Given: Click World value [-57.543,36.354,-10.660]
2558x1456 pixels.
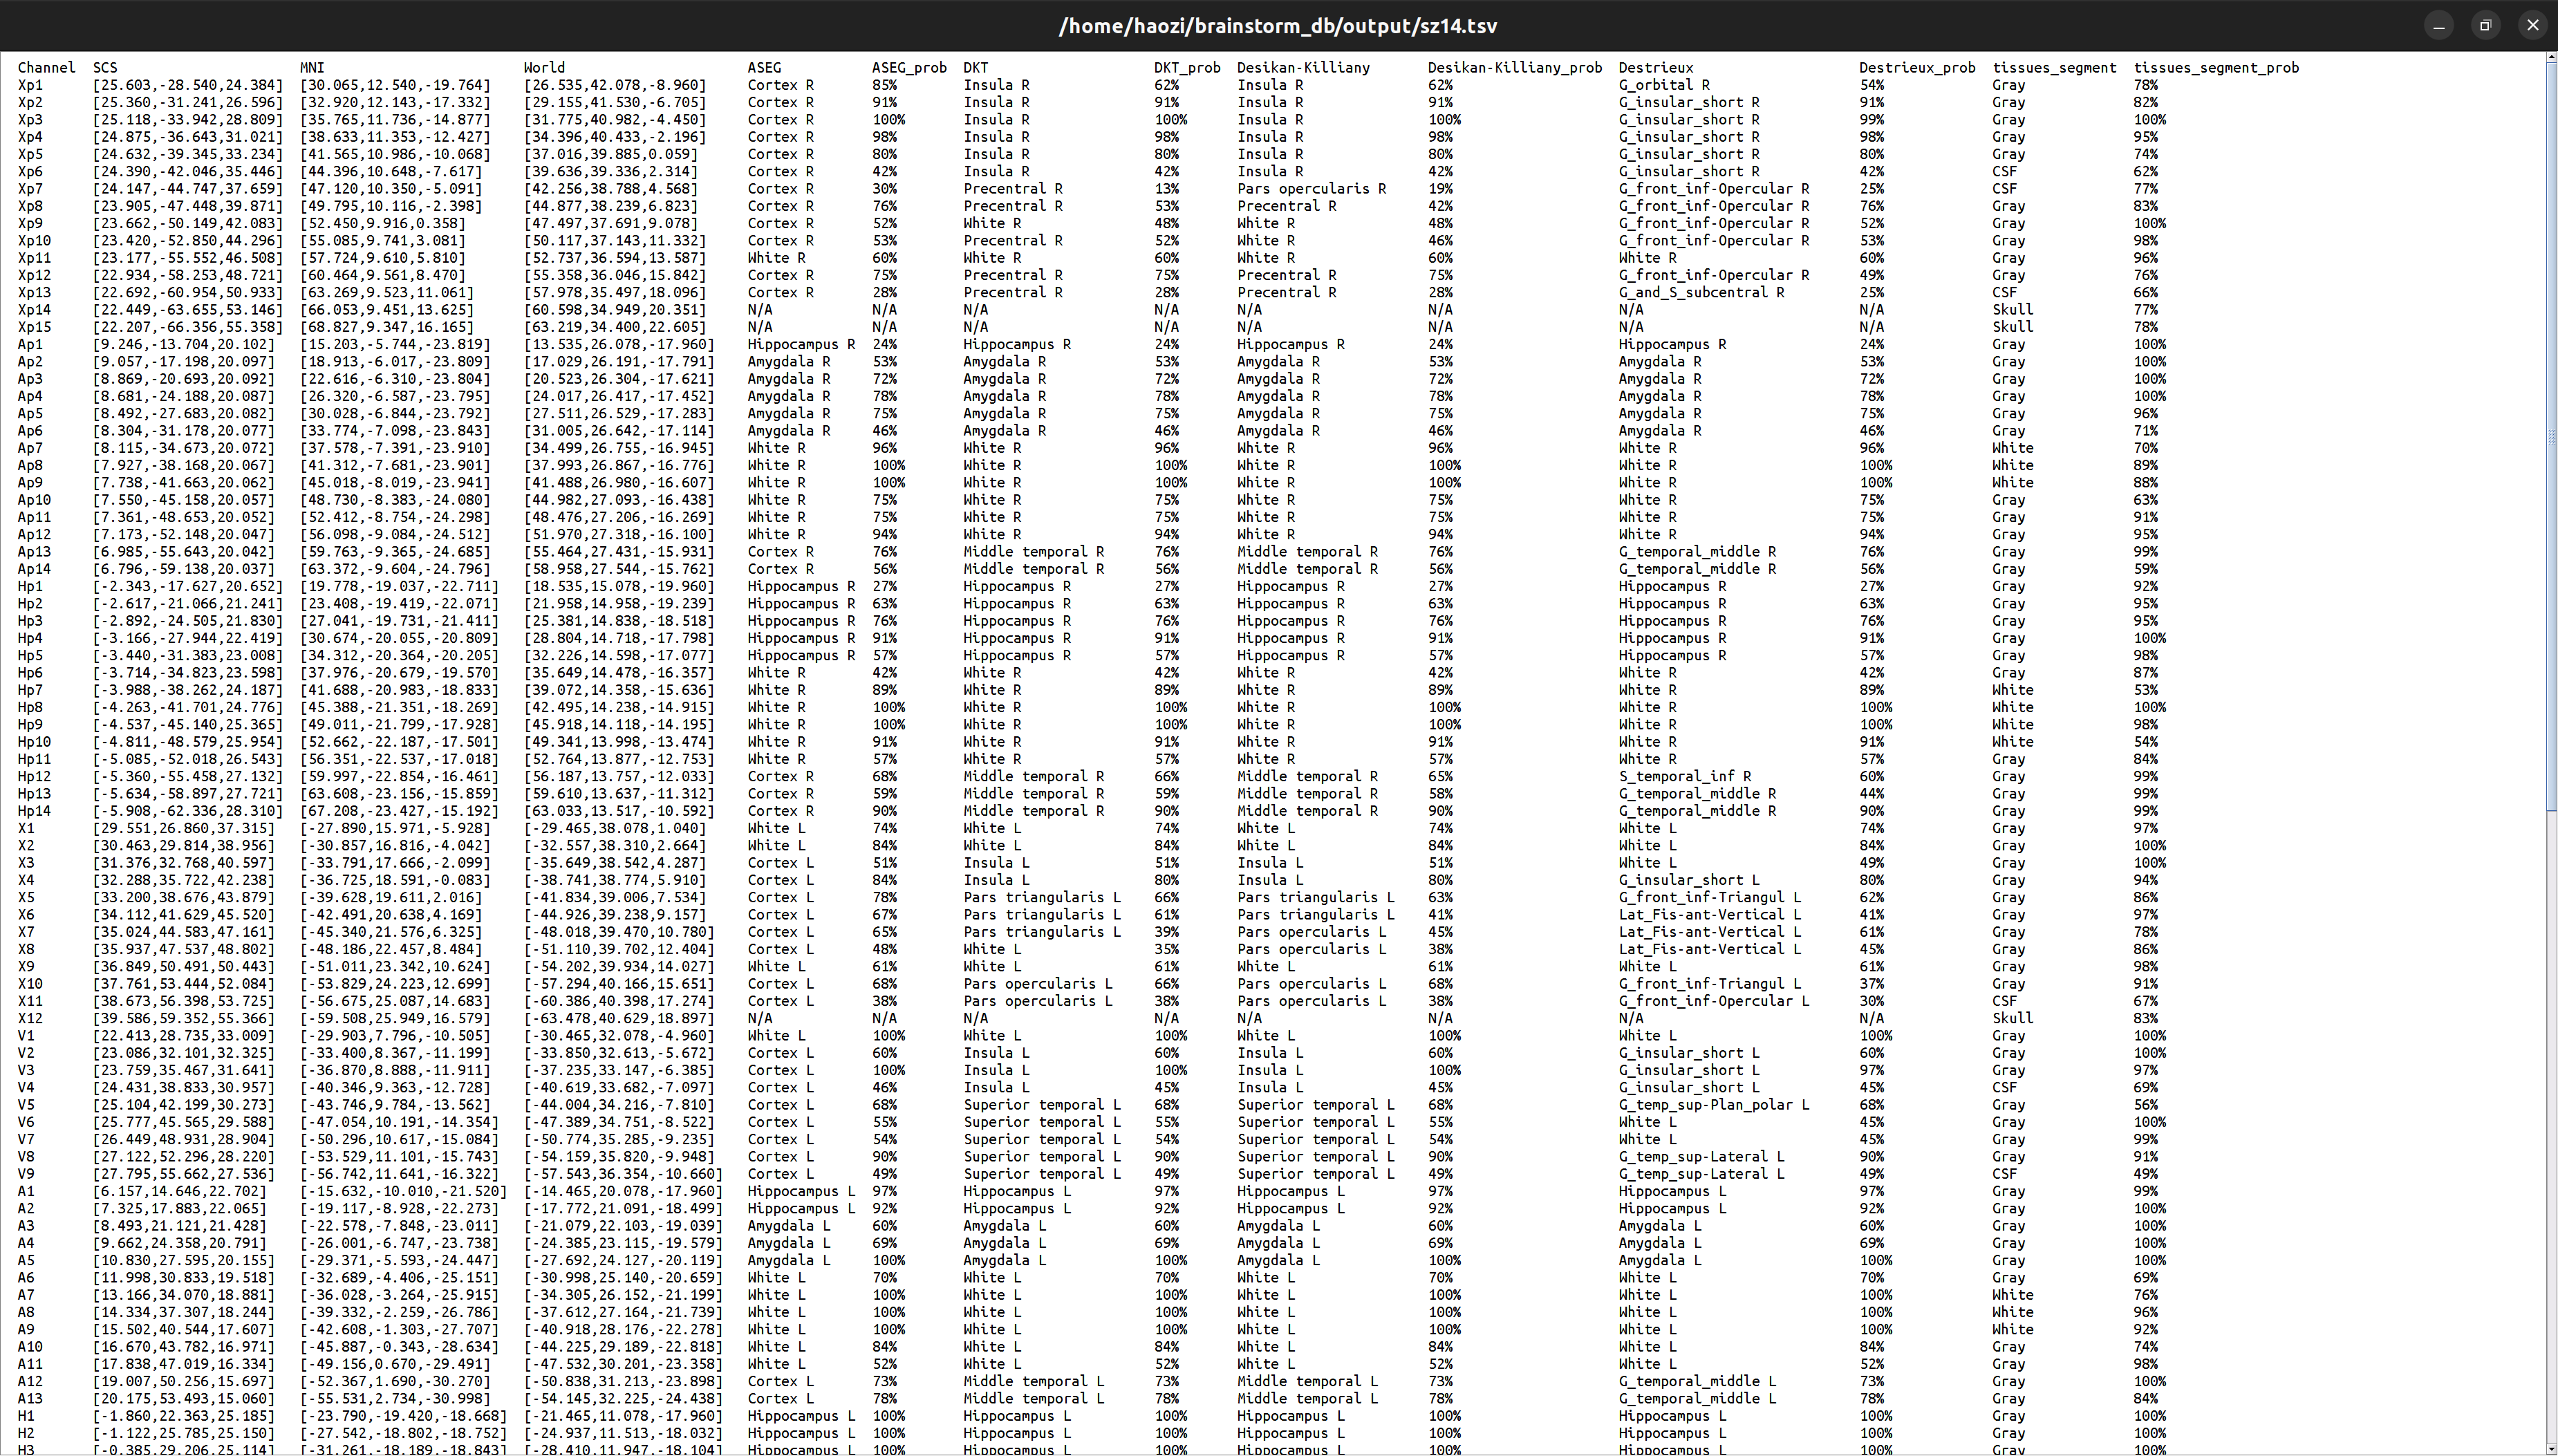Looking at the screenshot, I should coord(623,1174).
